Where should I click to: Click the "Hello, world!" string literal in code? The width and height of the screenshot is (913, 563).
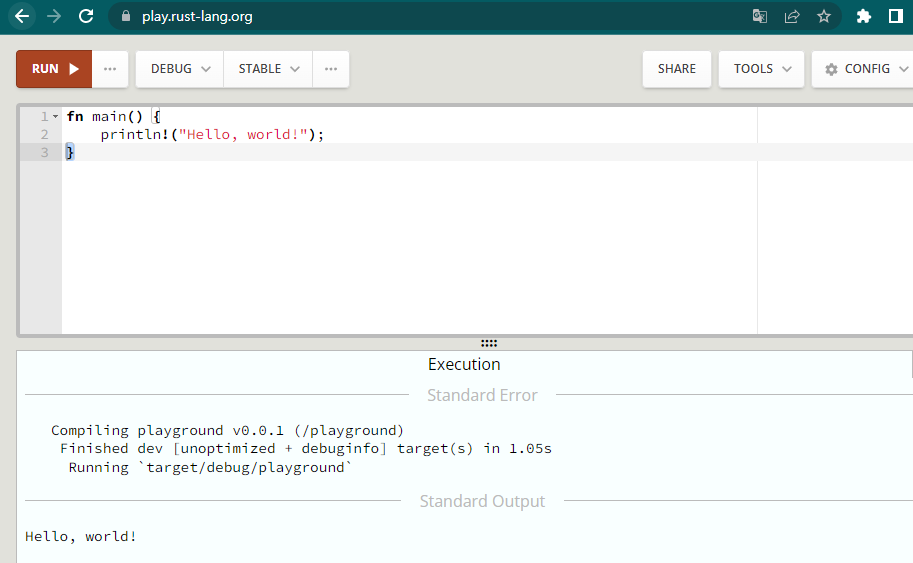tap(243, 134)
